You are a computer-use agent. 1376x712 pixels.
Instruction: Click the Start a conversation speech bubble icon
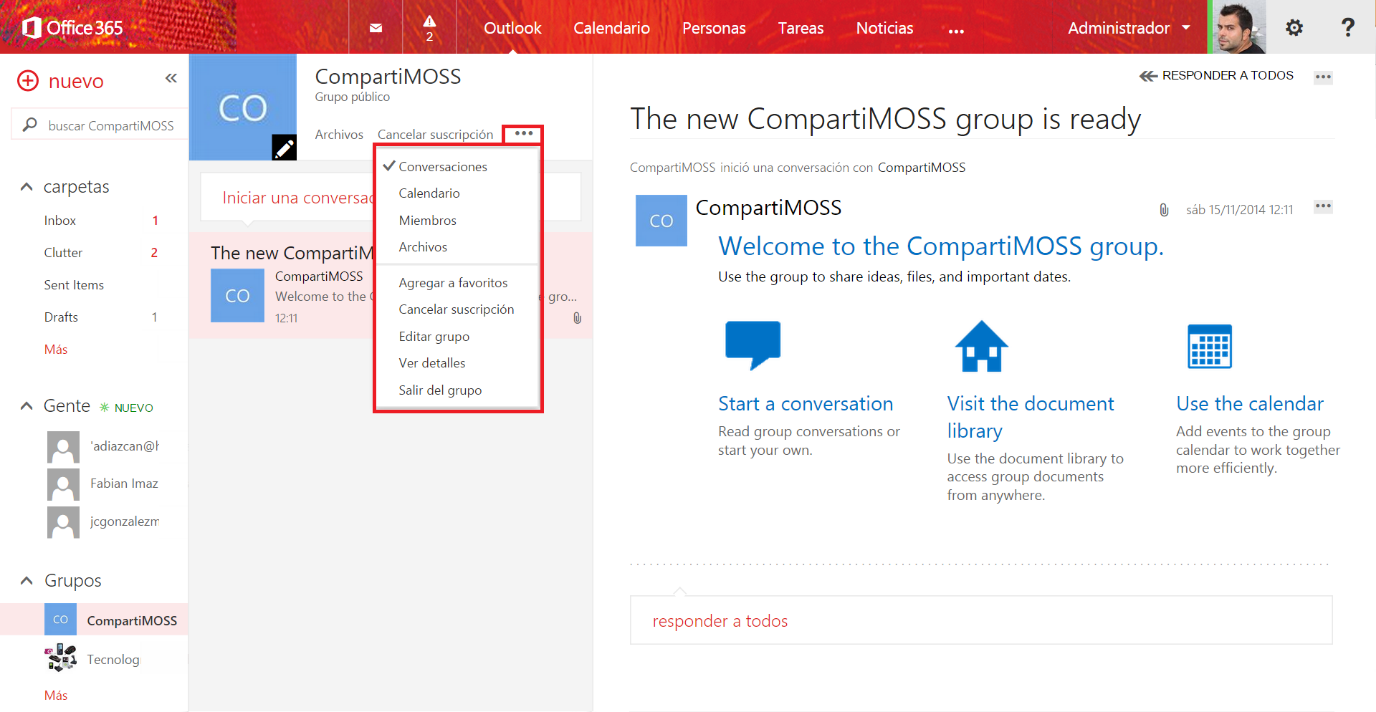(752, 346)
